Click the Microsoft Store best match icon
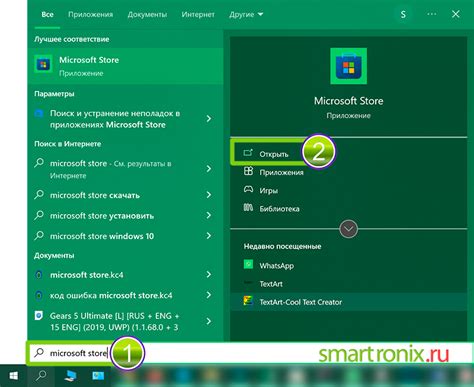The image size is (474, 387). pos(43,64)
